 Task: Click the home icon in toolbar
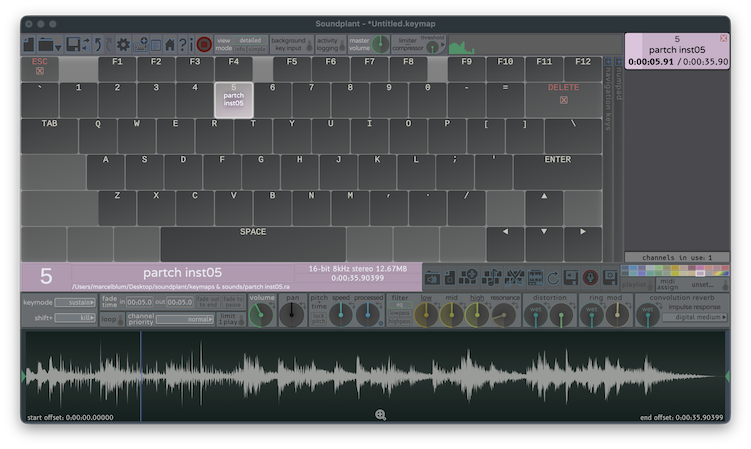point(170,45)
